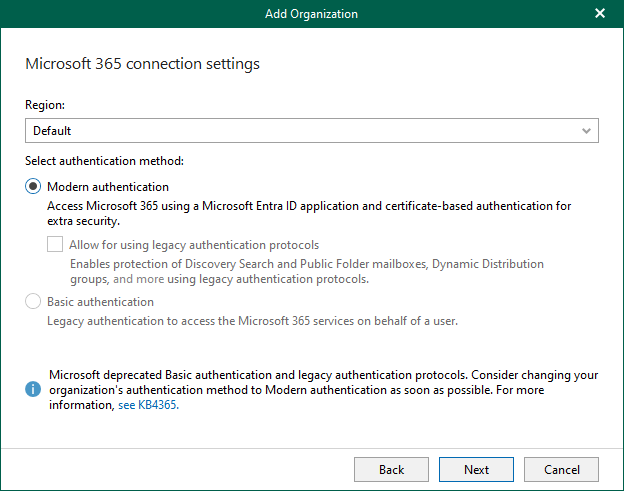Screen dimensions: 624x491
Task: Click the Region: label
Action: click(x=45, y=104)
